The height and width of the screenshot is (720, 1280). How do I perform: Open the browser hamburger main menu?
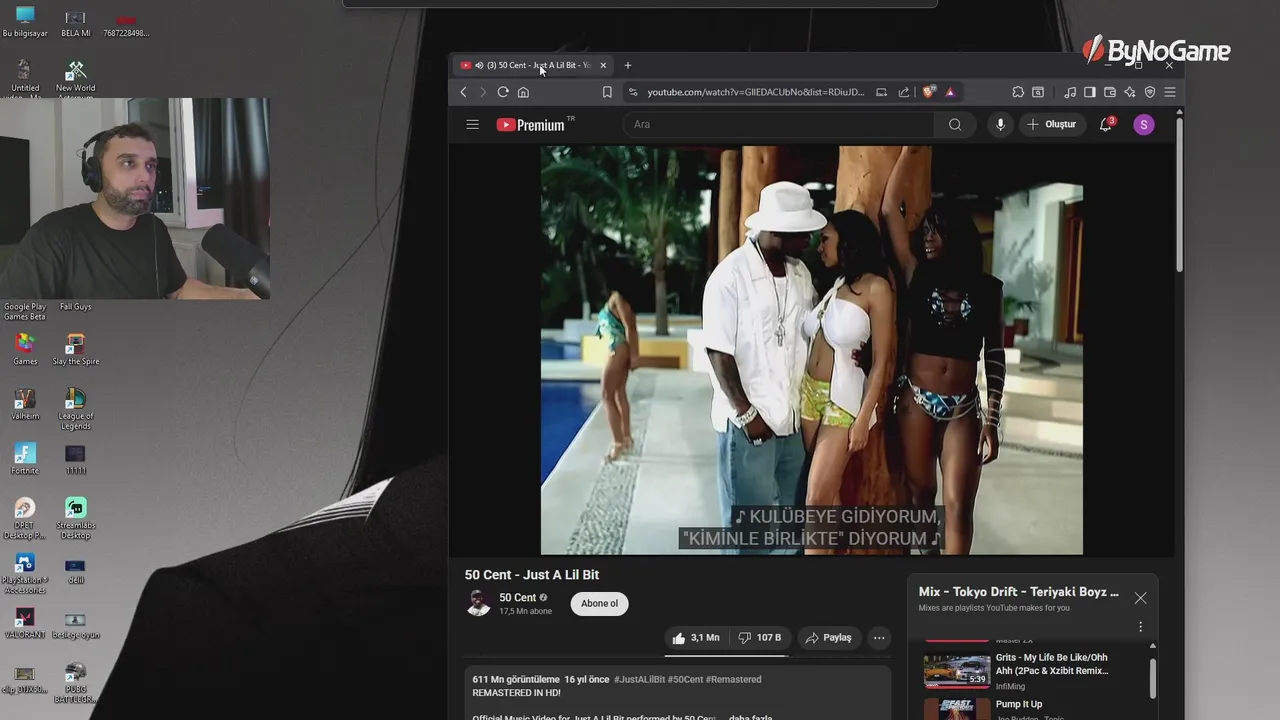click(1170, 92)
